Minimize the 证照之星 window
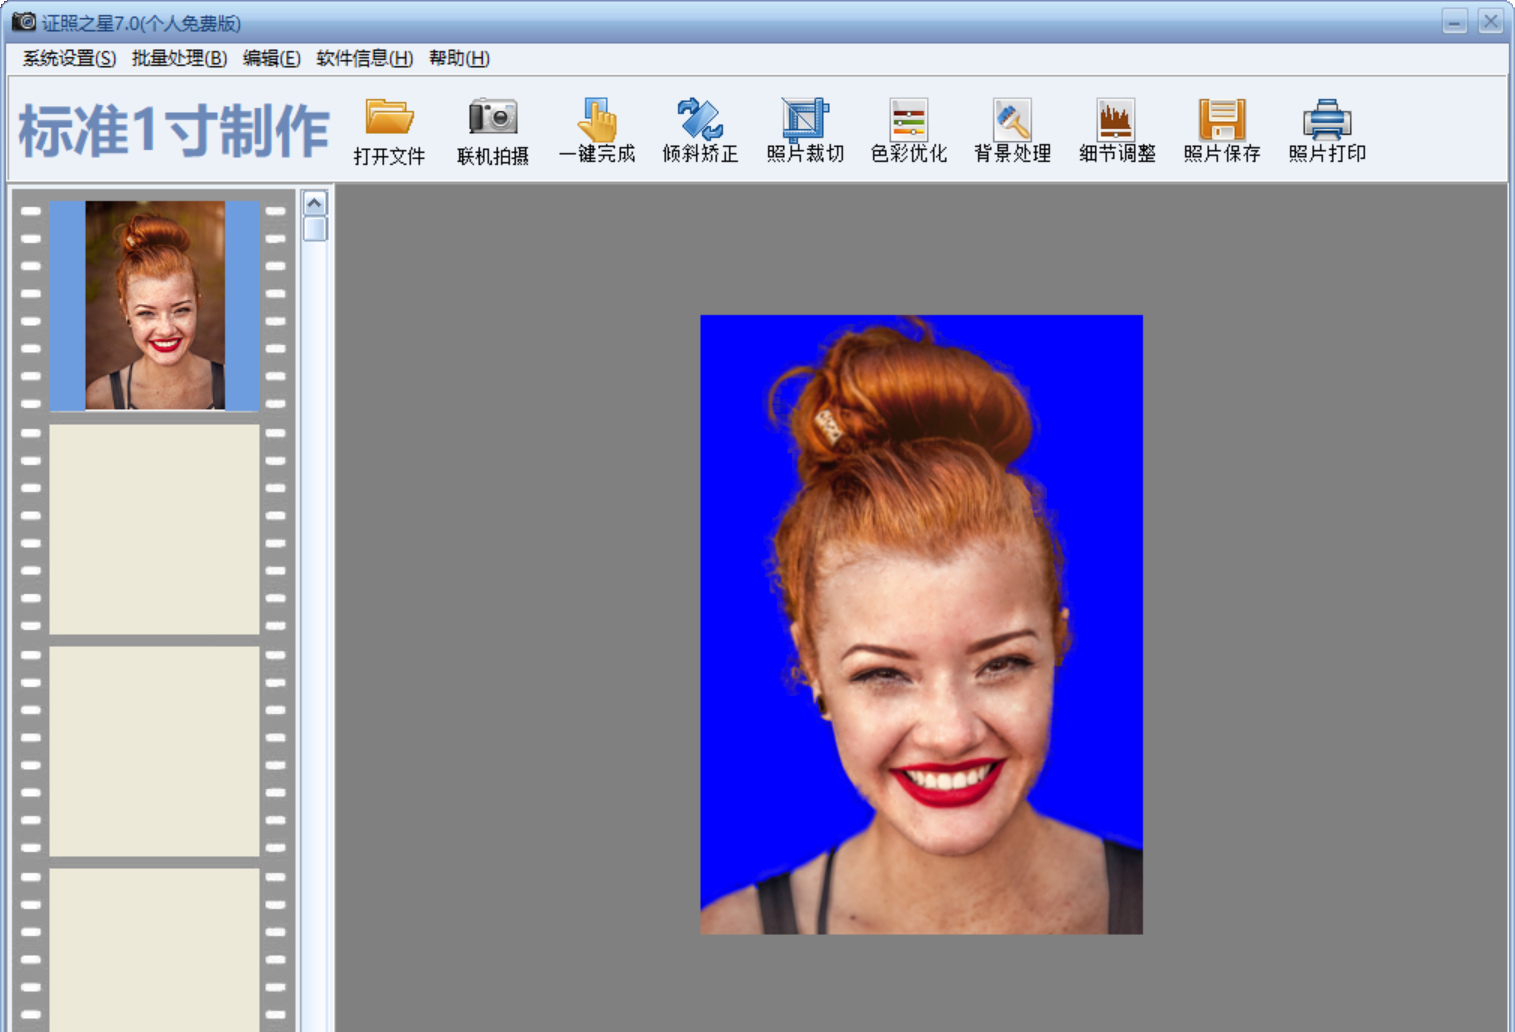The width and height of the screenshot is (1515, 1032). pyautogui.click(x=1454, y=21)
